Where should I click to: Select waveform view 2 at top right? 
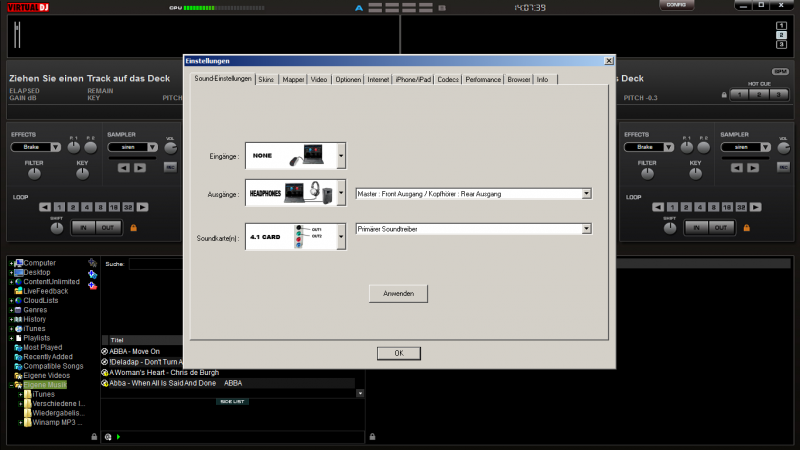[781, 35]
